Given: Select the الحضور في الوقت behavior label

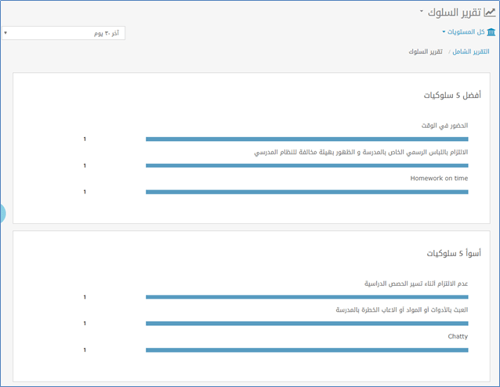Looking at the screenshot, I should click(x=445, y=126).
